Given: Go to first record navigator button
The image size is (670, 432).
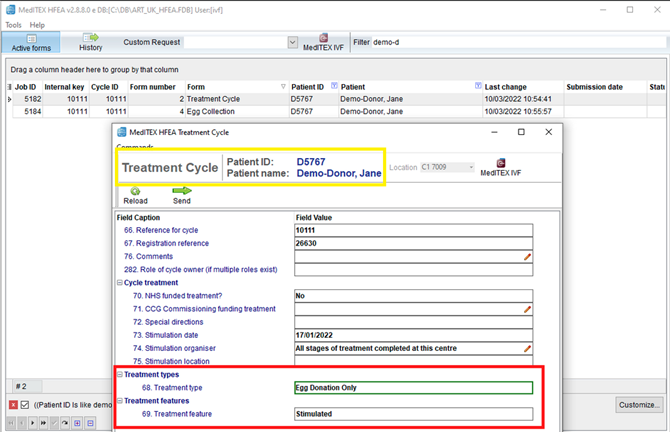Looking at the screenshot, I should [11, 423].
